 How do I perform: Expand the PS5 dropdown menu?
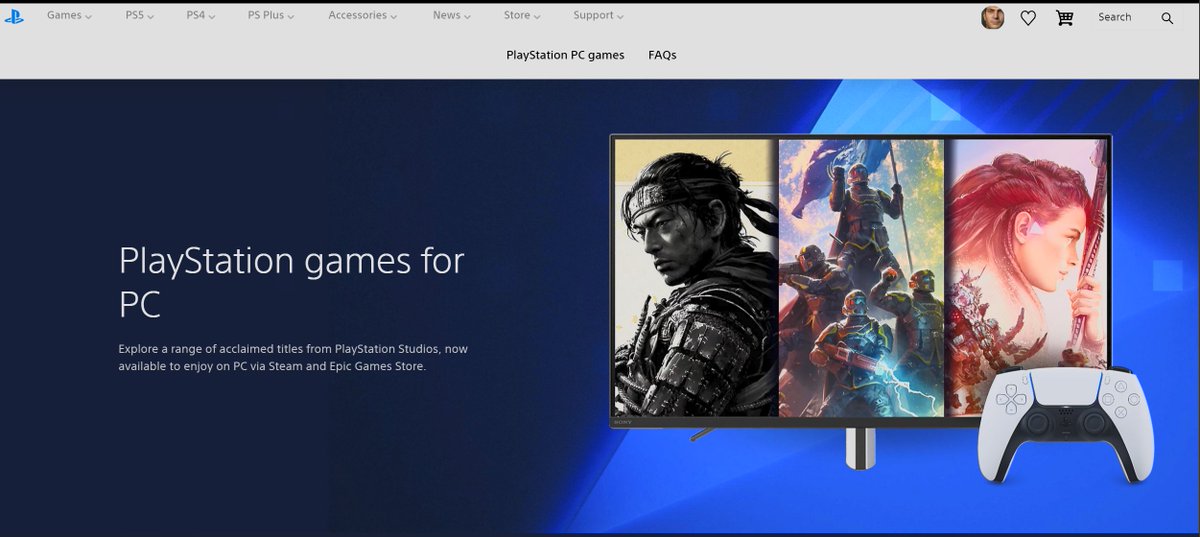coord(140,16)
